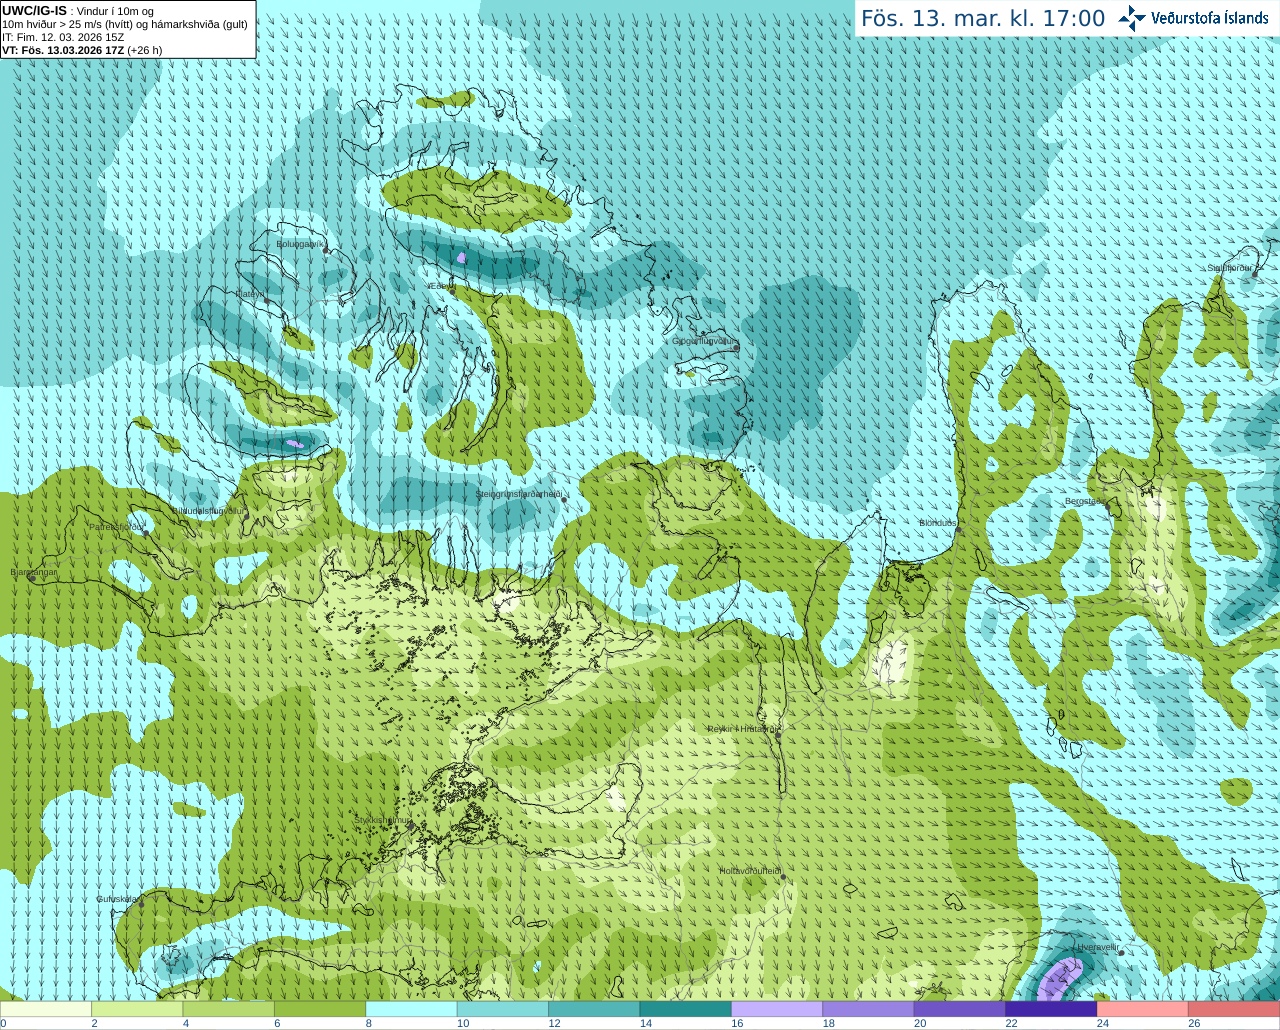This screenshot has height=1030, width=1280.
Task: Click the Gufuskálar station label
Action: click(x=117, y=899)
